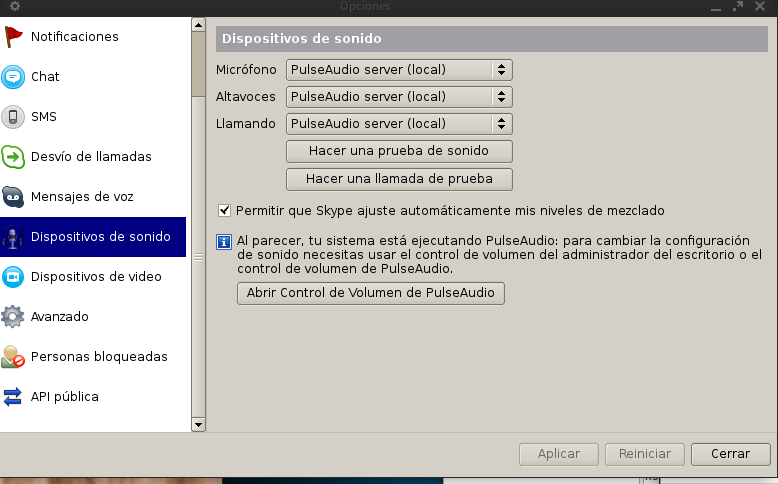Click the Avanzado gear icon
The width and height of the screenshot is (778, 484).
(x=13, y=317)
